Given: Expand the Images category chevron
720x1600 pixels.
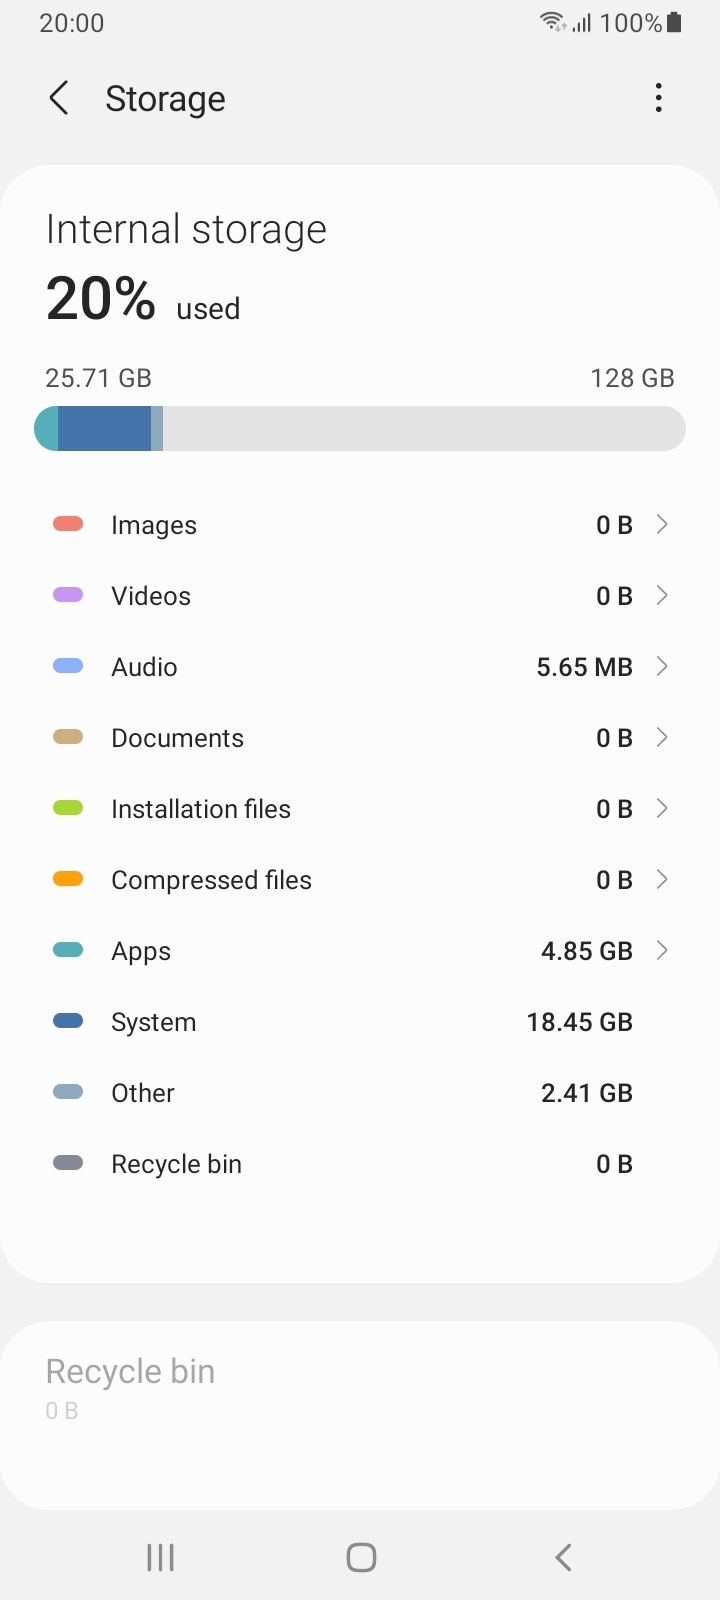Looking at the screenshot, I should [661, 524].
